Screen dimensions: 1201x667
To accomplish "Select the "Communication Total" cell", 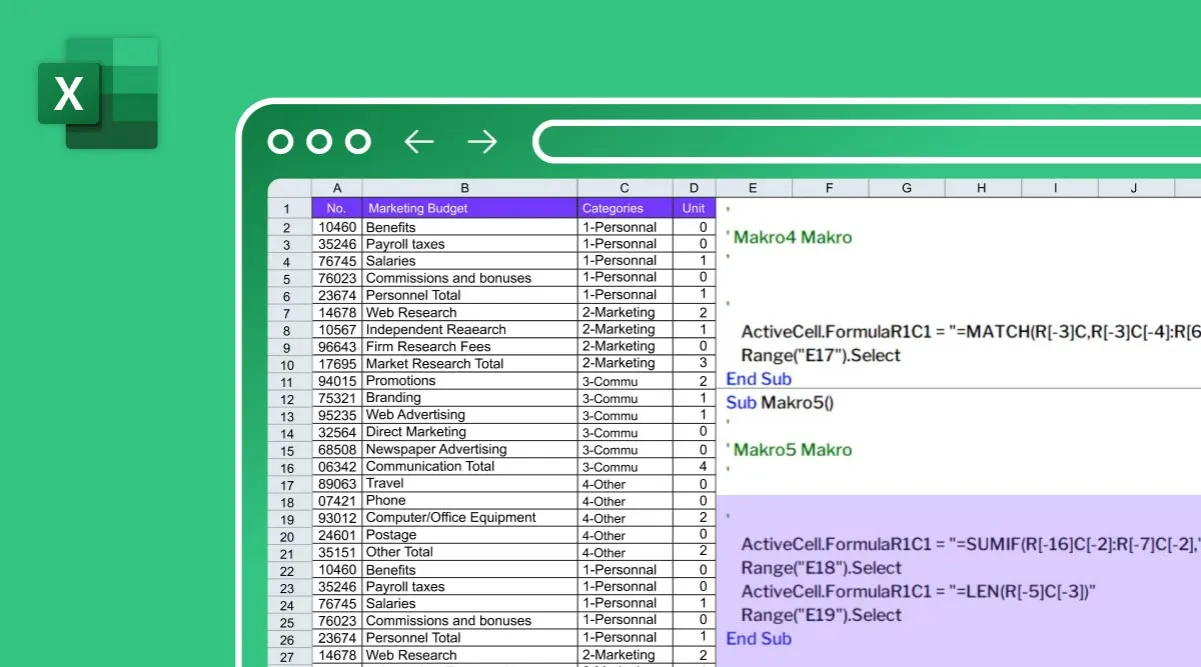I will tap(470, 466).
